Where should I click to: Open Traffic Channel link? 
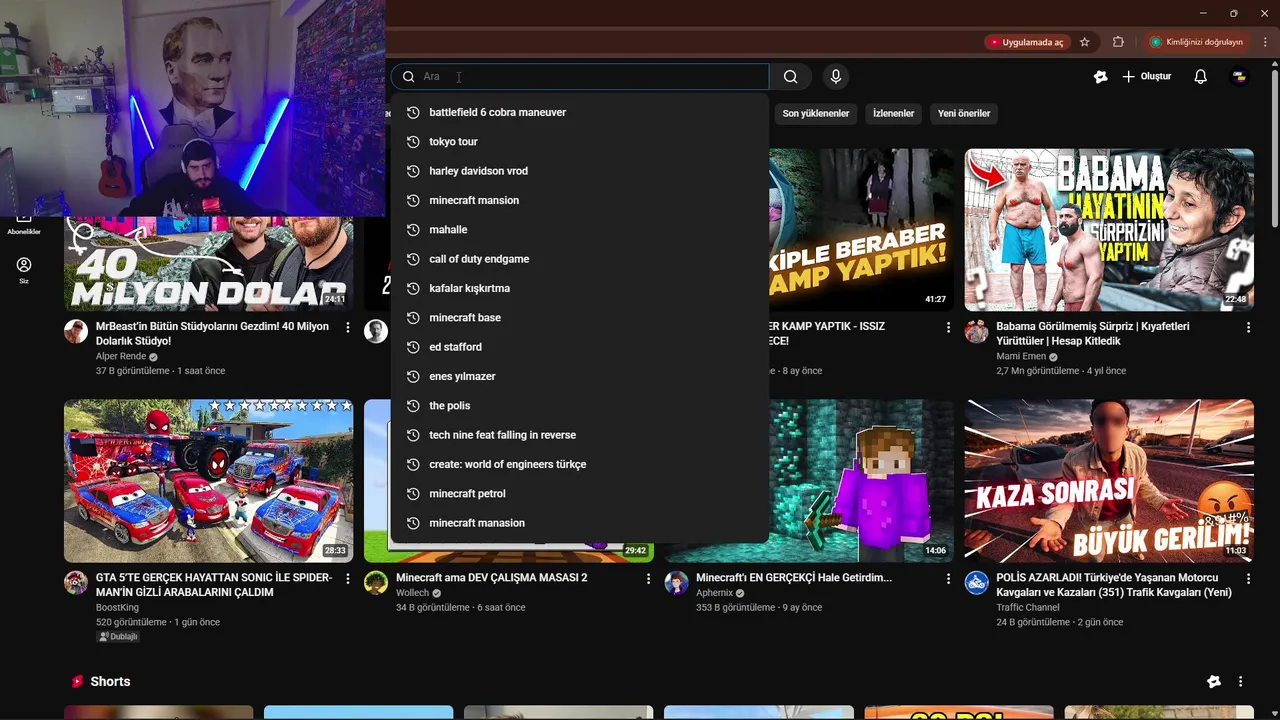1028,607
